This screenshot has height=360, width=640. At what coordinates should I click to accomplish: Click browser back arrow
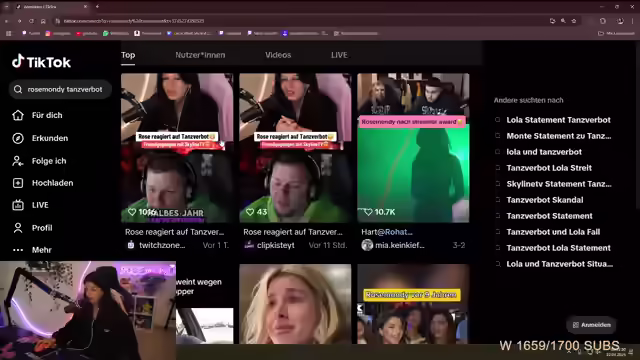pyautogui.click(x=7, y=21)
